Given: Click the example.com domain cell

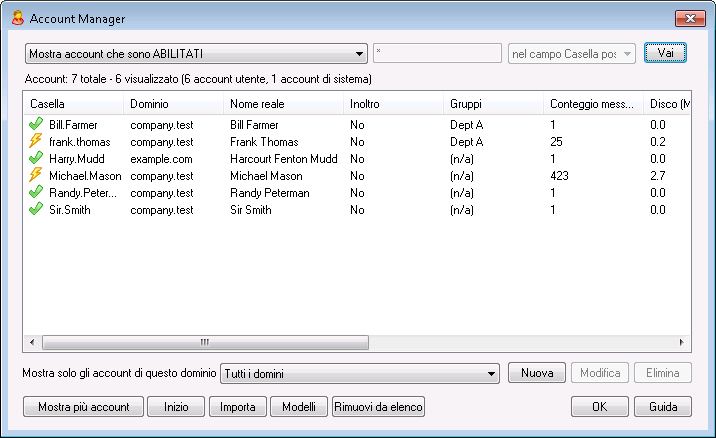Looking at the screenshot, I should click(161, 159).
